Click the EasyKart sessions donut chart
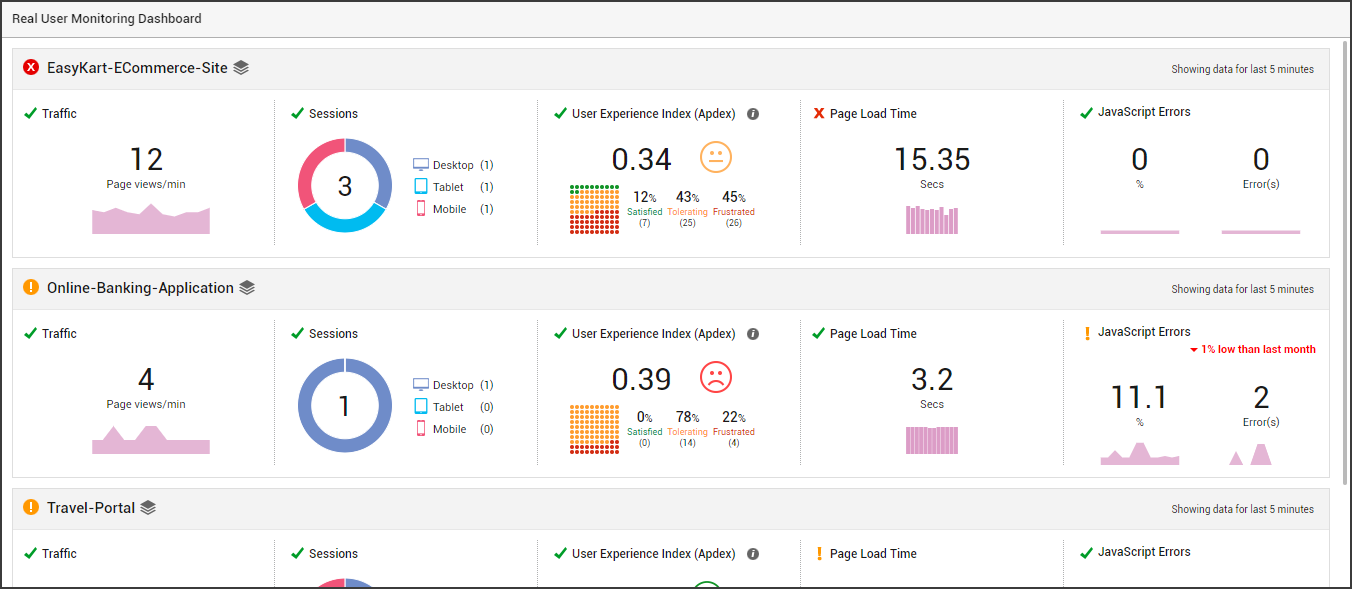The height and width of the screenshot is (589, 1352). pos(345,186)
